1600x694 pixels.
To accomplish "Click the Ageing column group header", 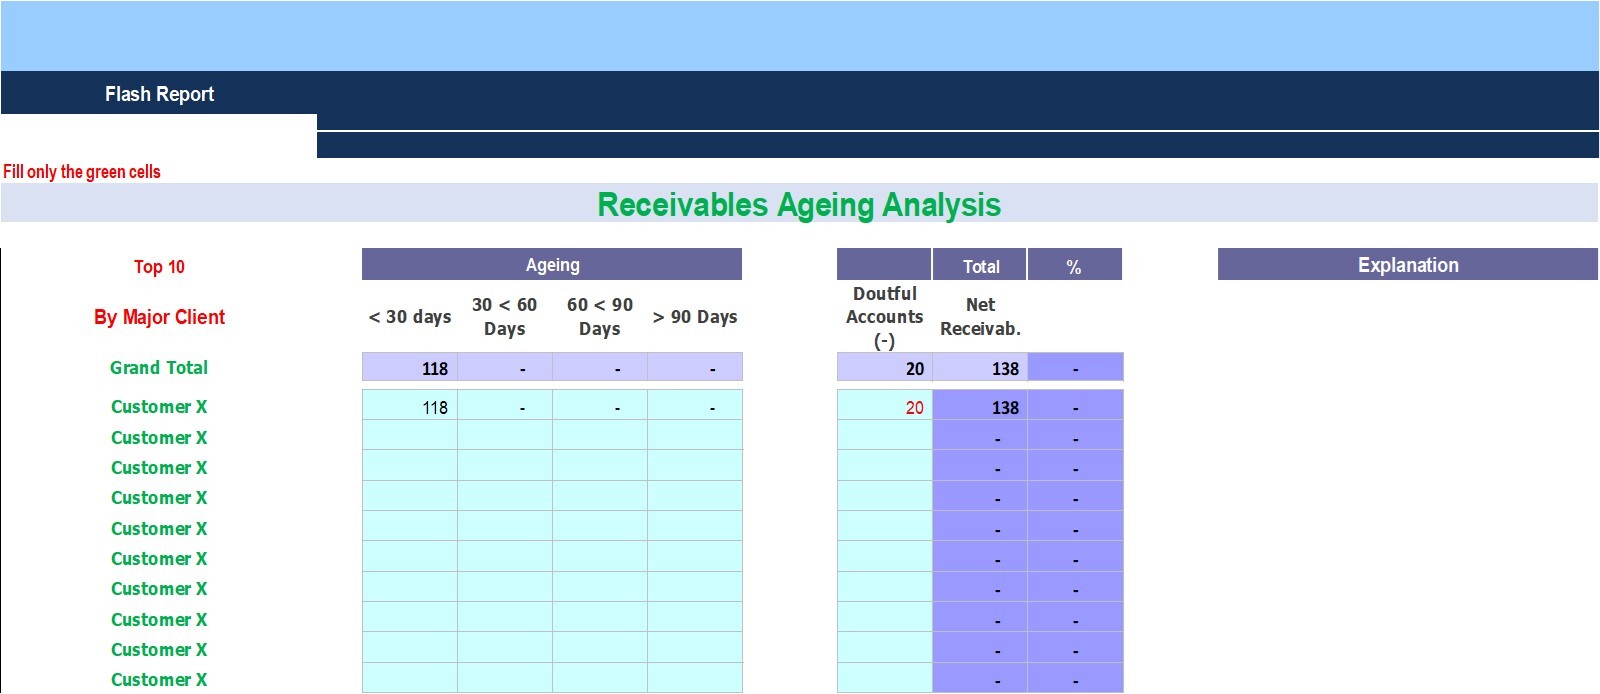I will (x=552, y=265).
